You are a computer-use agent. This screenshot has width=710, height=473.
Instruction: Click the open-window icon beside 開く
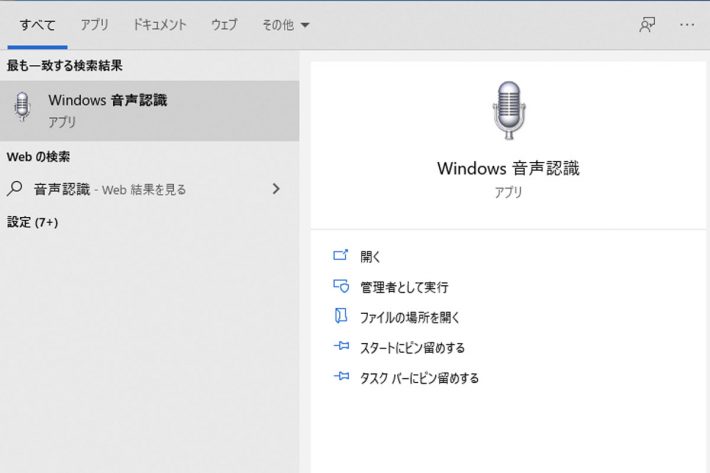coord(341,255)
